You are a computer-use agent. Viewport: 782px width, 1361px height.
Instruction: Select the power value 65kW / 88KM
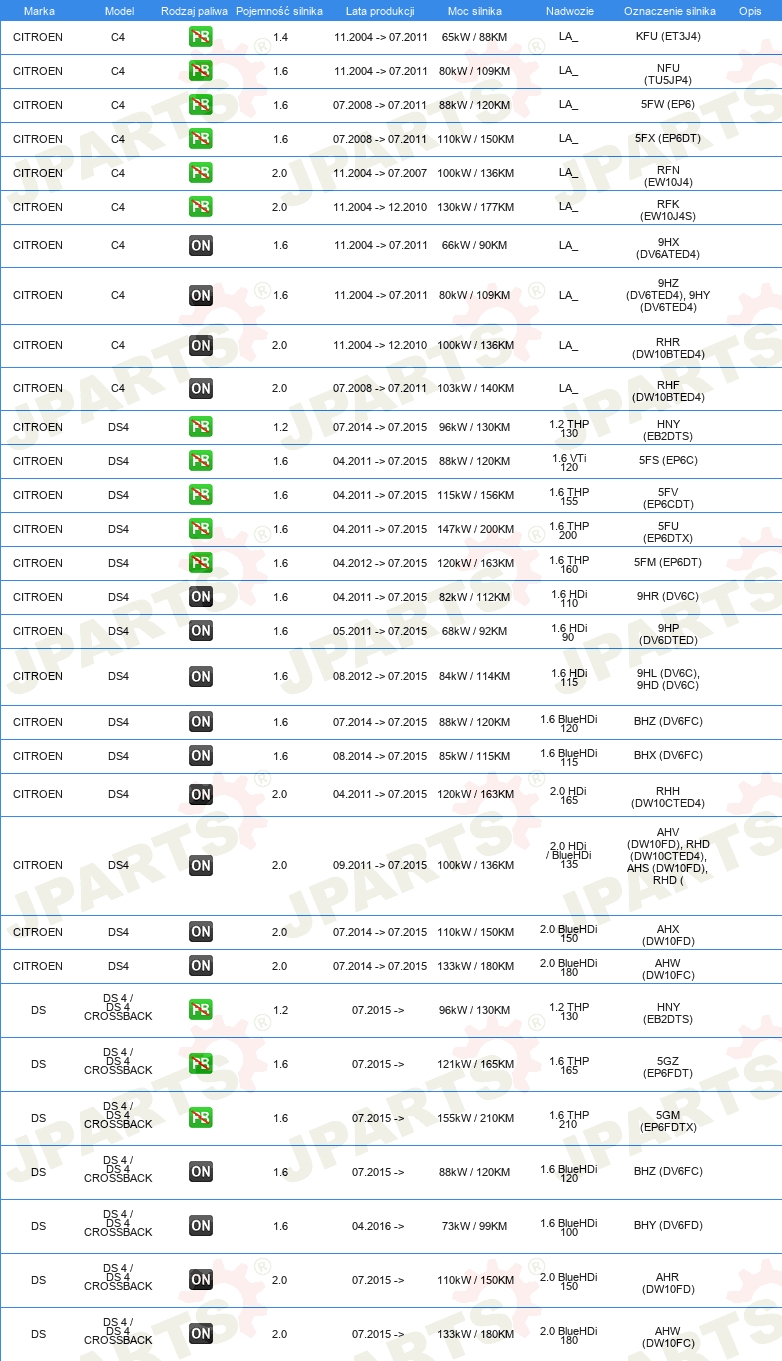[475, 37]
